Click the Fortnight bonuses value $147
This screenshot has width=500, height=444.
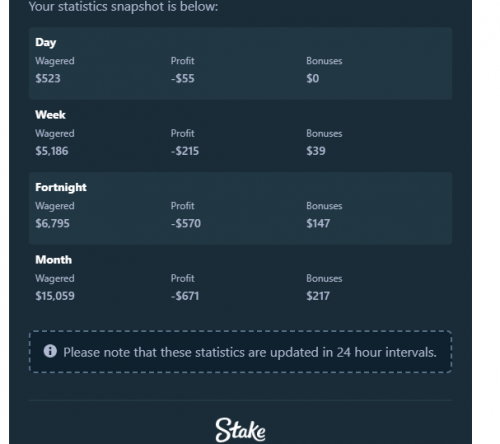318,223
